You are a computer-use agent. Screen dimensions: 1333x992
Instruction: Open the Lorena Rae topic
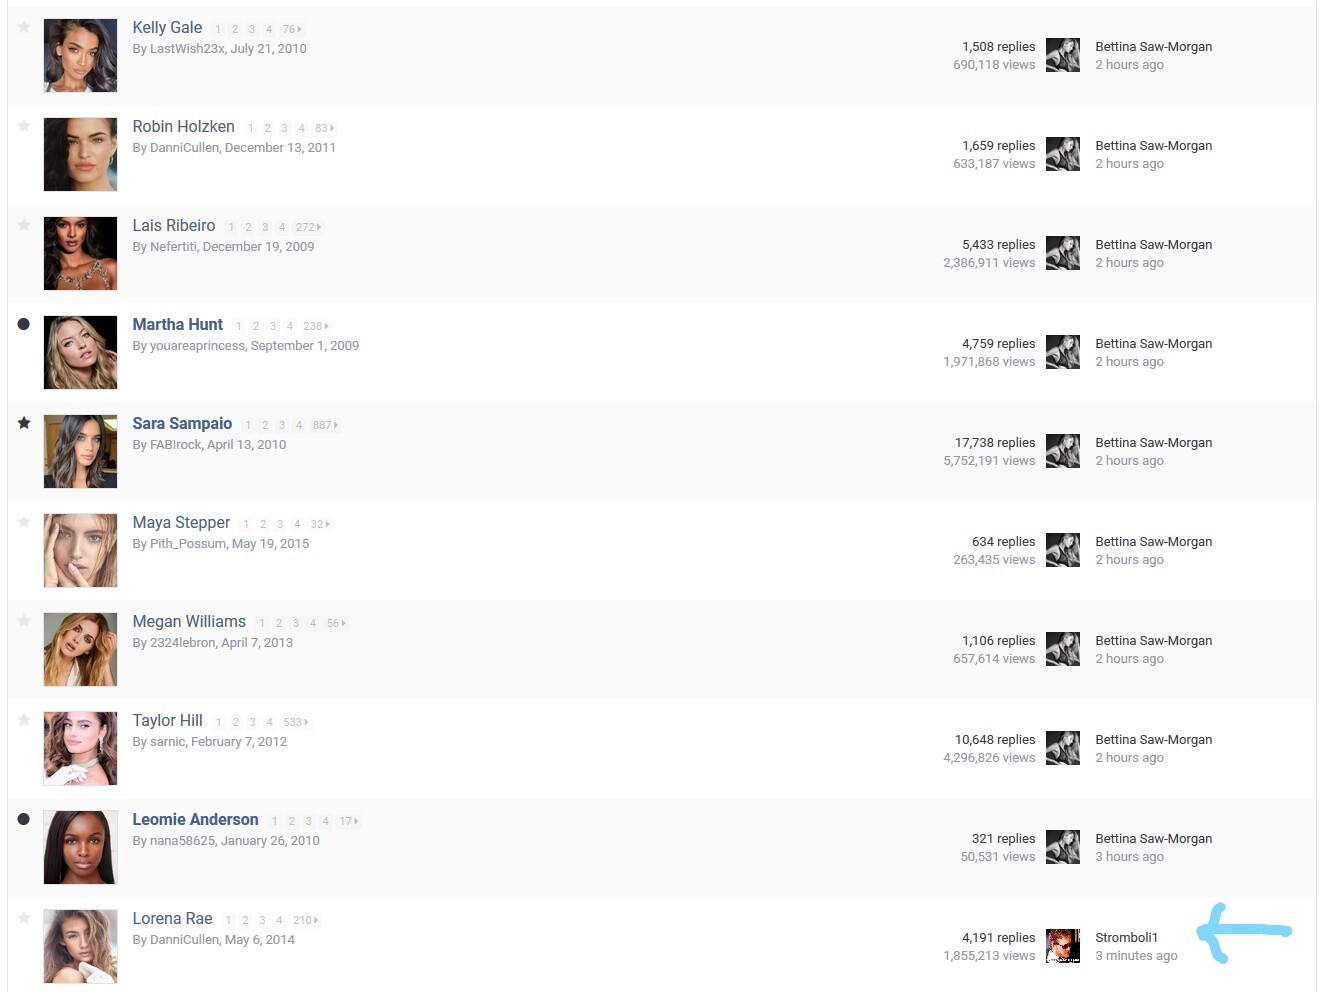click(x=173, y=918)
